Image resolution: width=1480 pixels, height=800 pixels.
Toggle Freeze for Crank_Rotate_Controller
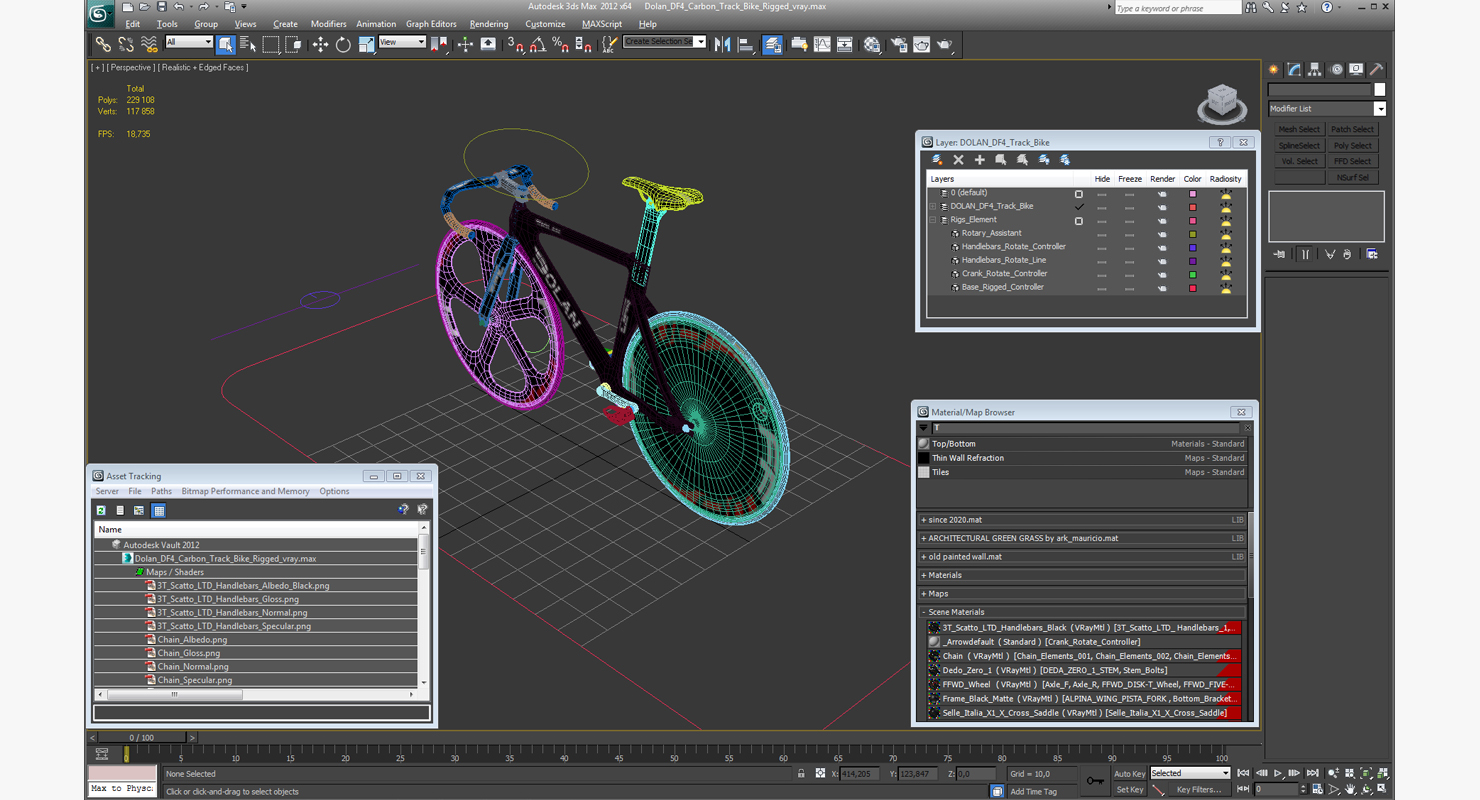point(1130,274)
